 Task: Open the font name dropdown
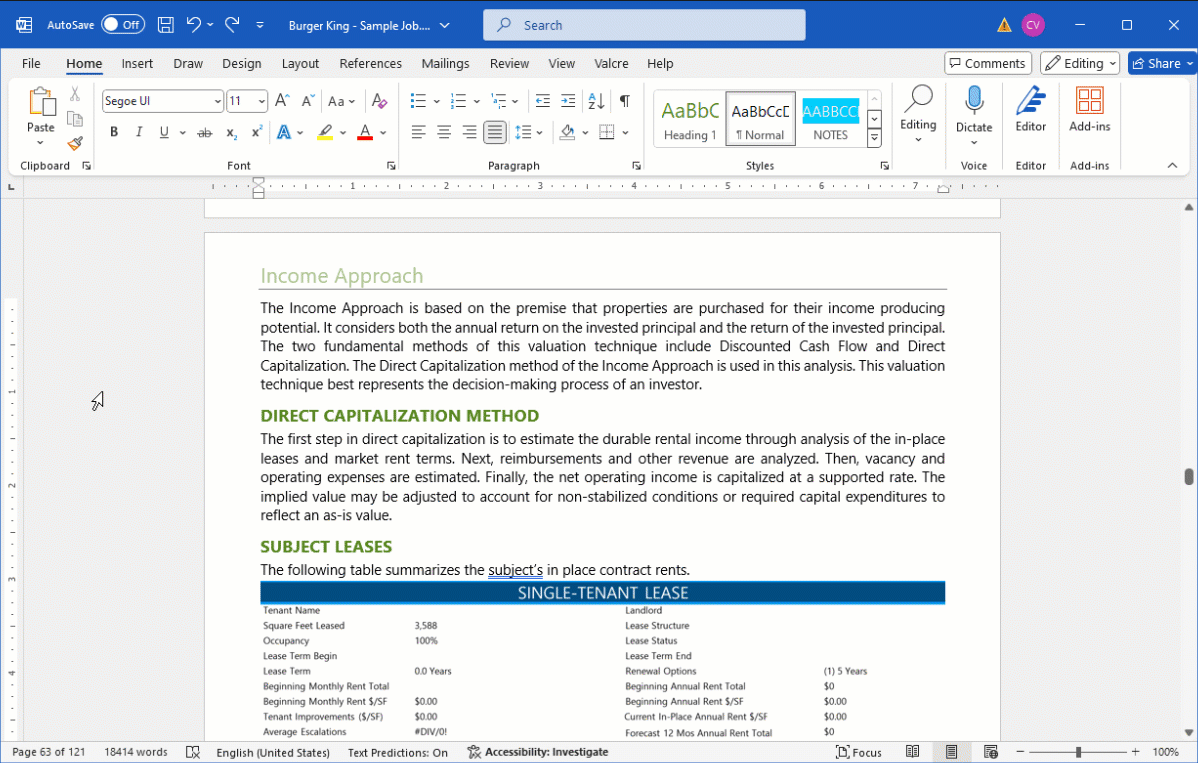pos(217,101)
